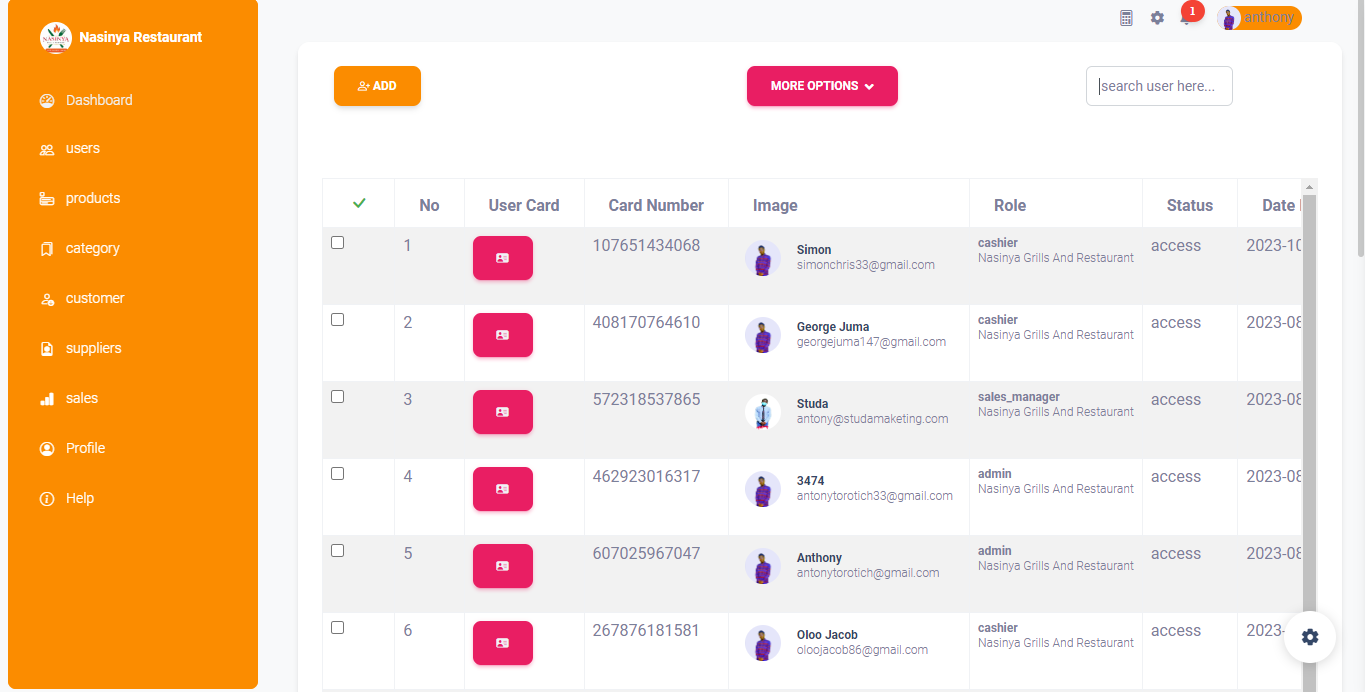The height and width of the screenshot is (692, 1365).
Task: Go to products in sidebar
Action: tap(92, 198)
